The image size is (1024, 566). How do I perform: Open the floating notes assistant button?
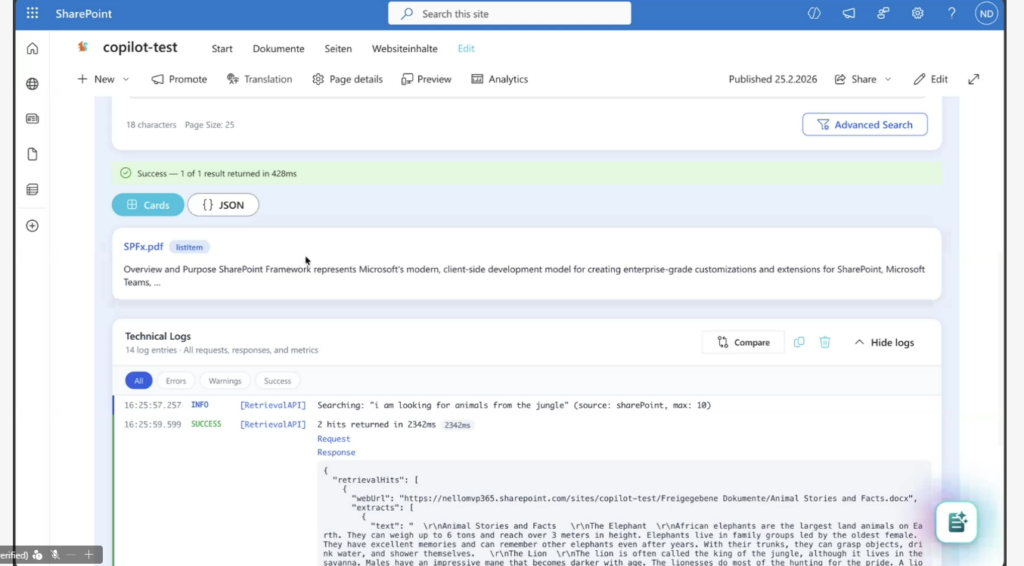point(956,522)
